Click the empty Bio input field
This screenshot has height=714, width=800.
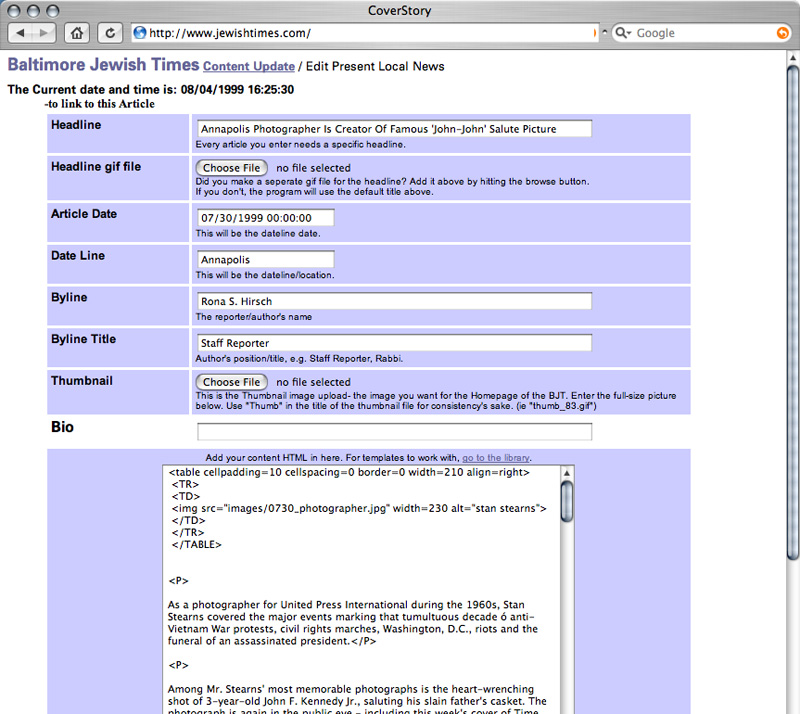(394, 432)
